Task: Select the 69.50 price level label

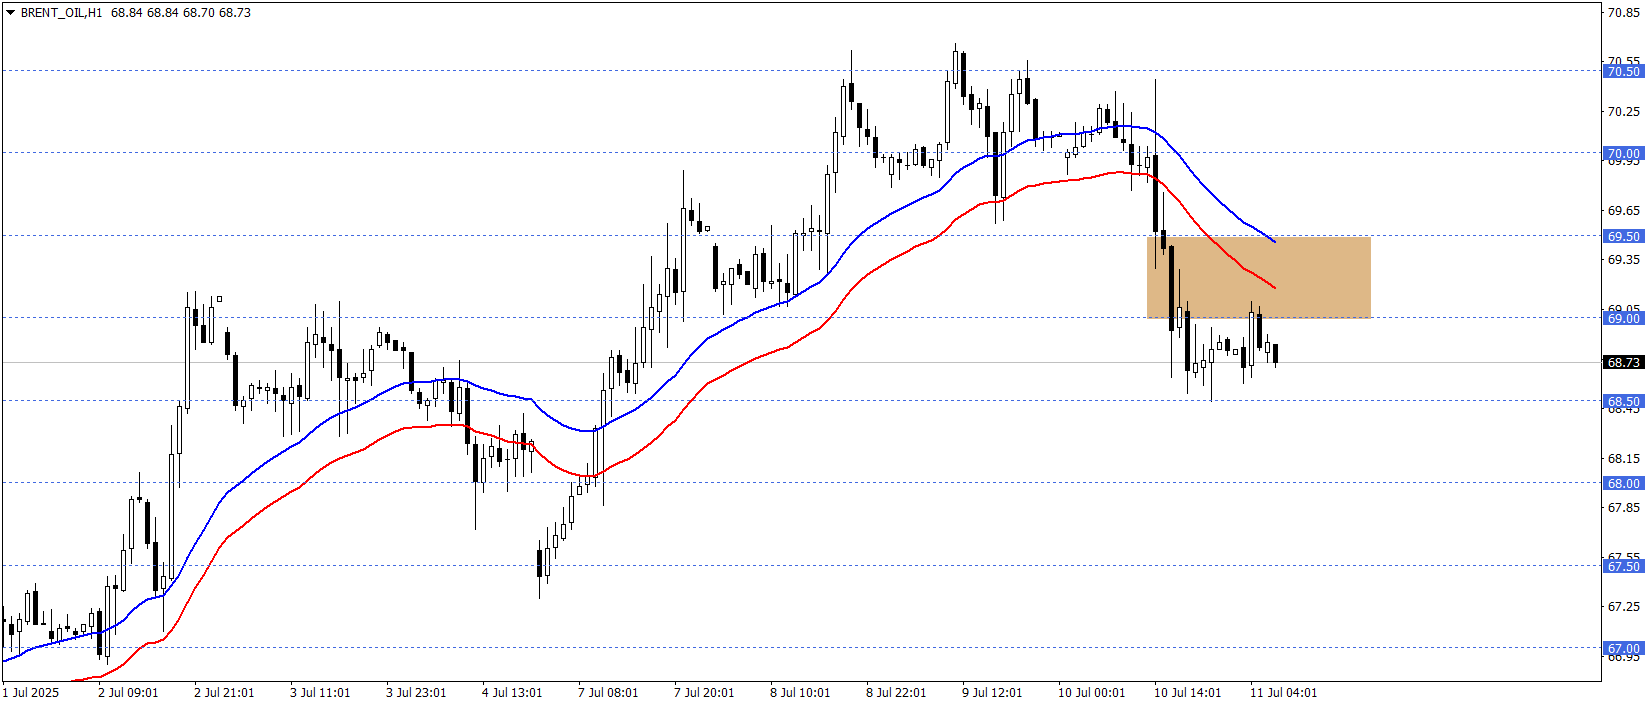Action: coord(1623,236)
